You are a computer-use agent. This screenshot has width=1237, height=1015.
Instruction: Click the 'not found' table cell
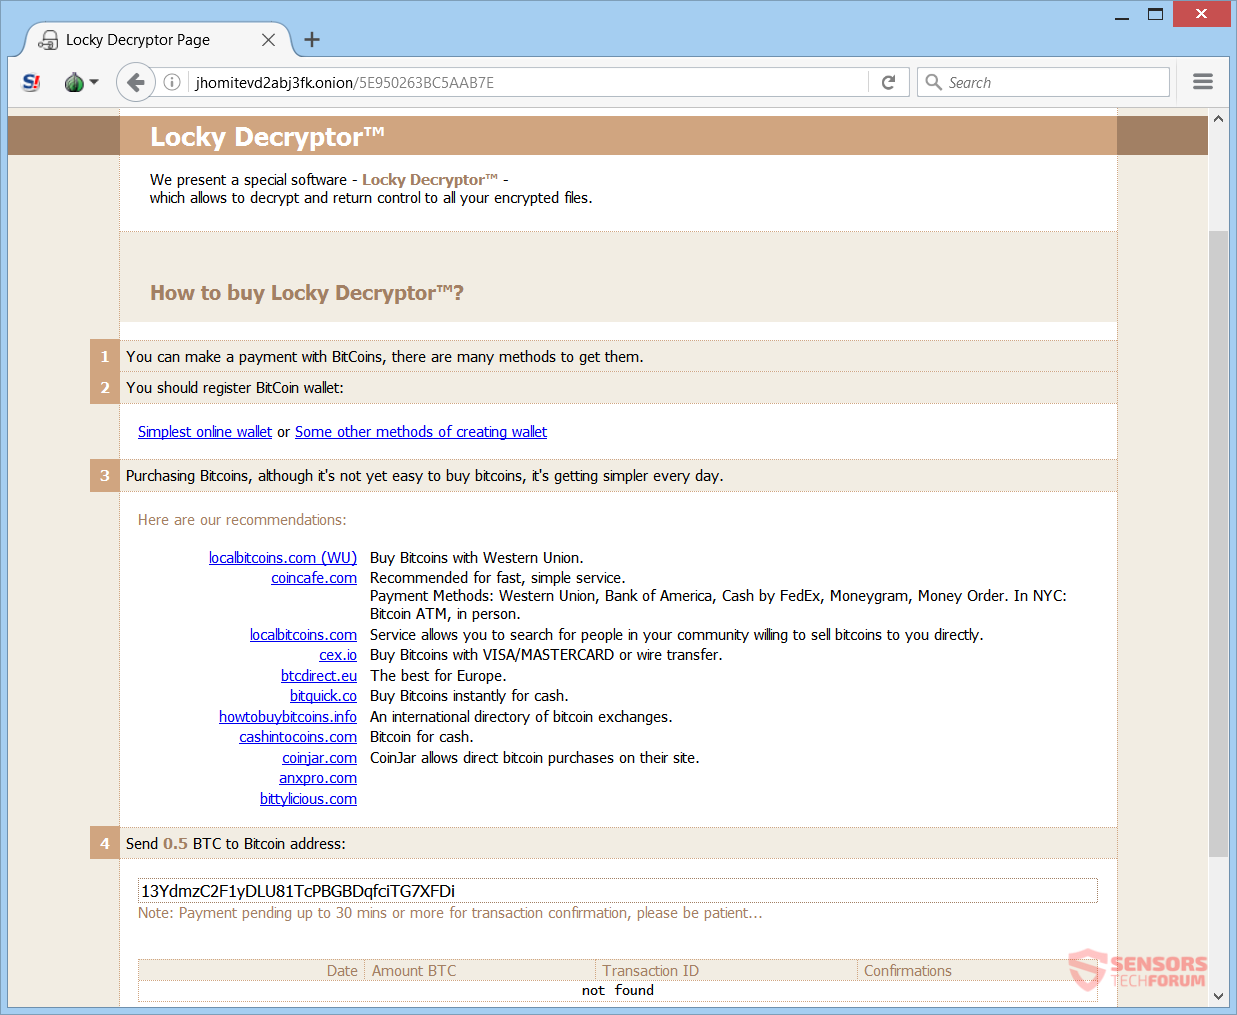618,991
